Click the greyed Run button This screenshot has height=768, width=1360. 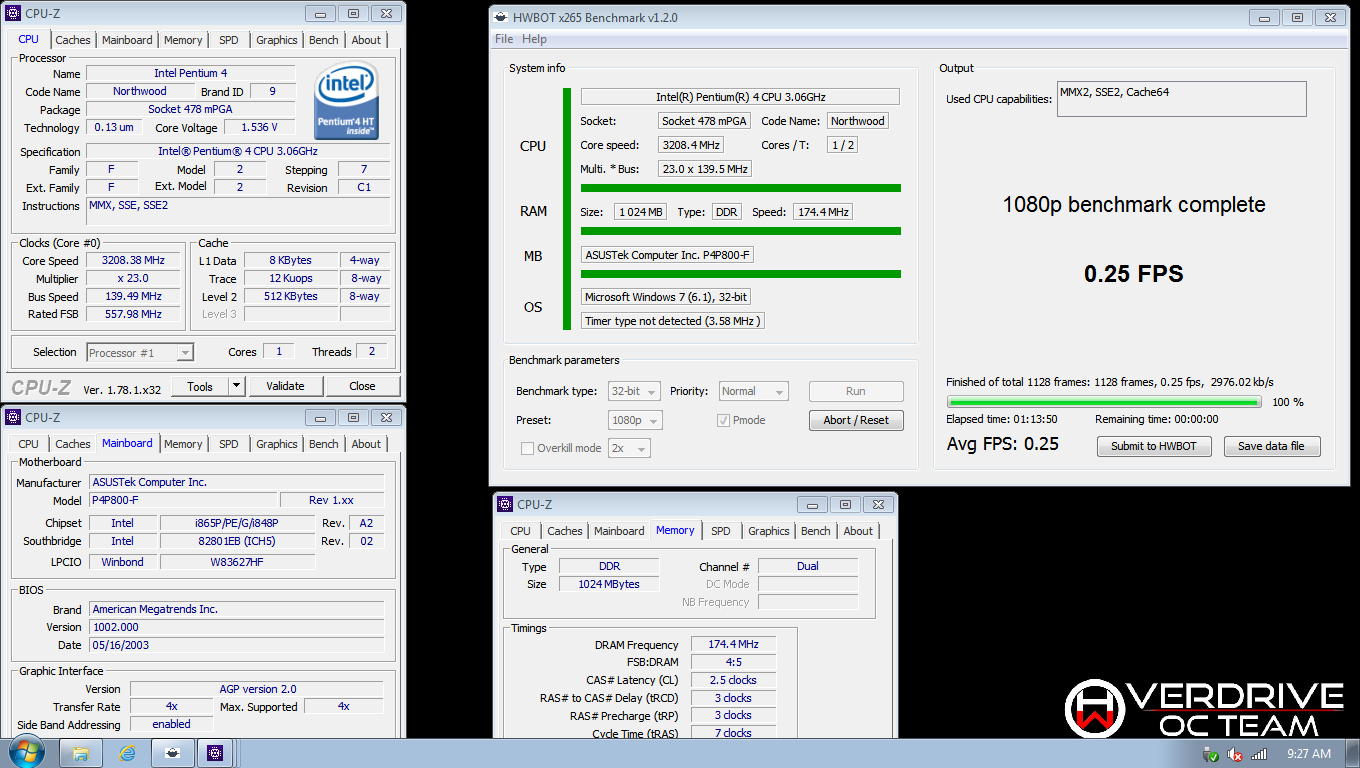coord(856,391)
